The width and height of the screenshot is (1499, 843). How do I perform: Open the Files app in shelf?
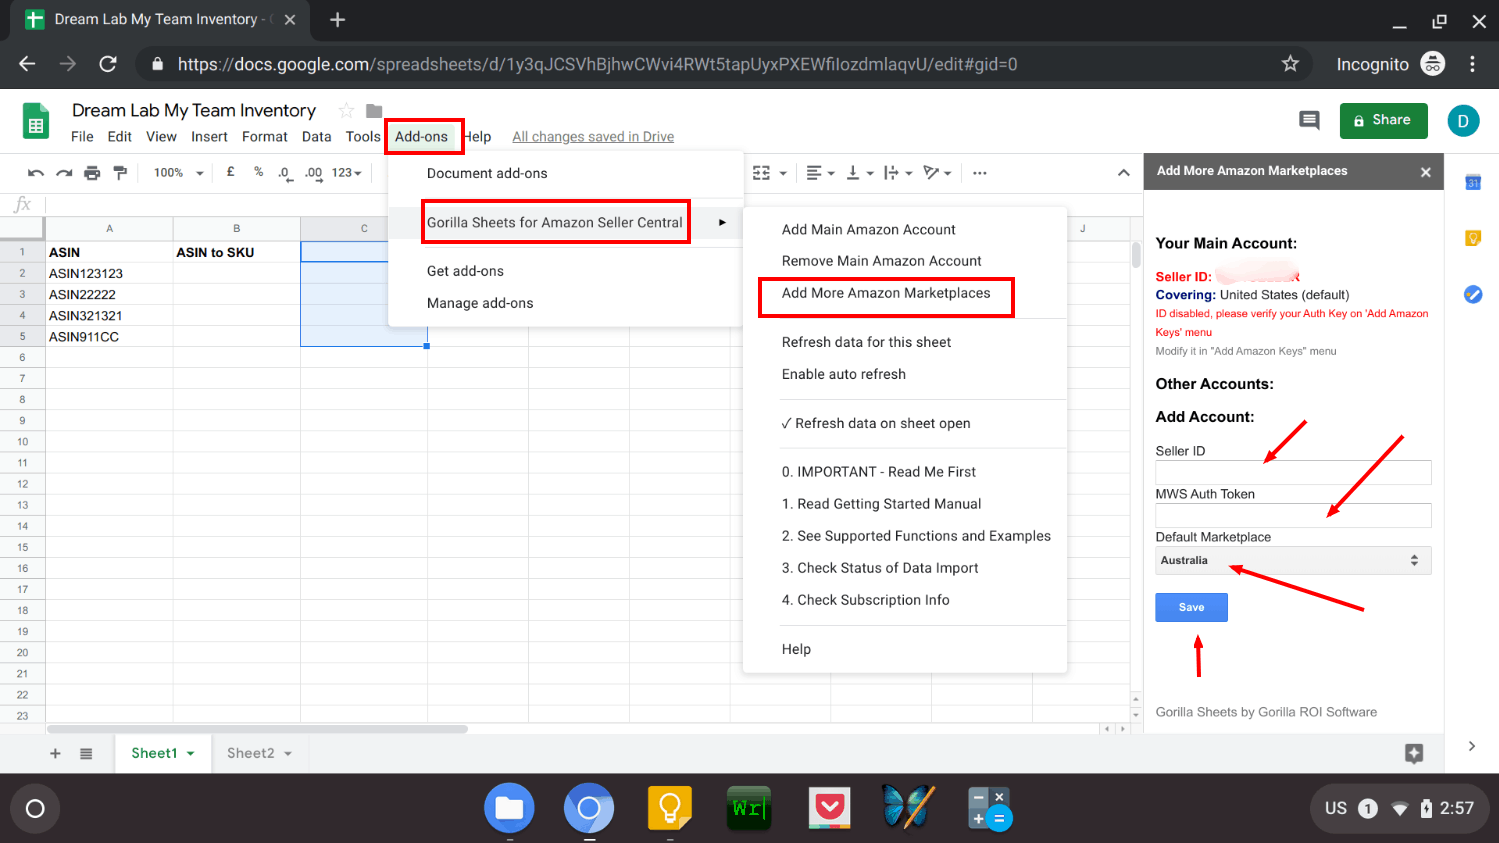coord(509,808)
